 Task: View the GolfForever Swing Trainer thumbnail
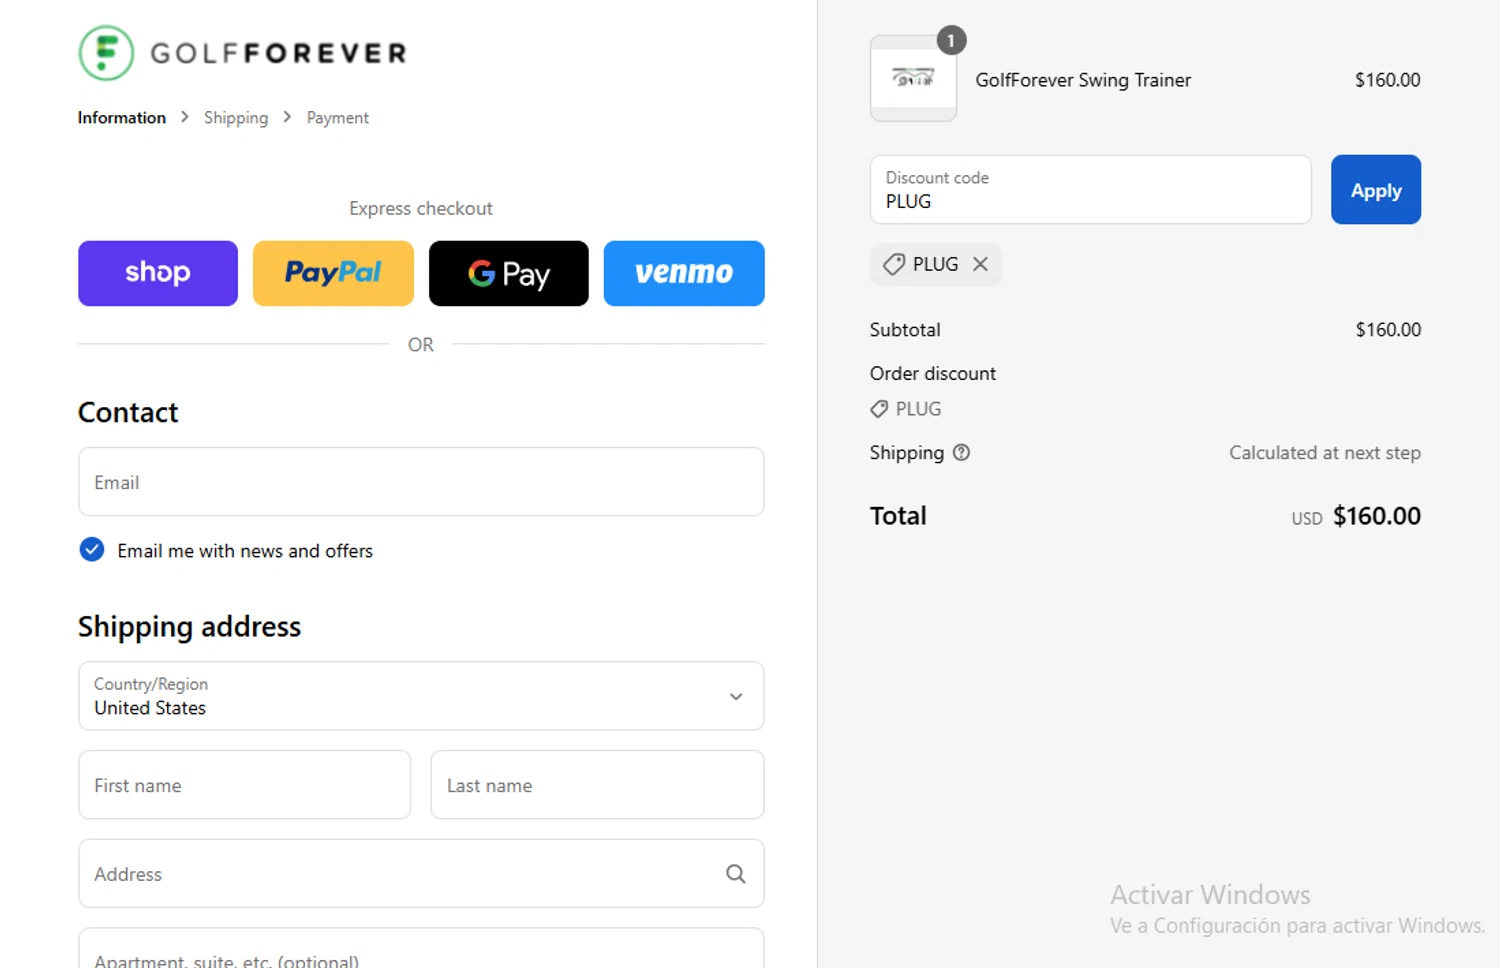[x=913, y=79]
